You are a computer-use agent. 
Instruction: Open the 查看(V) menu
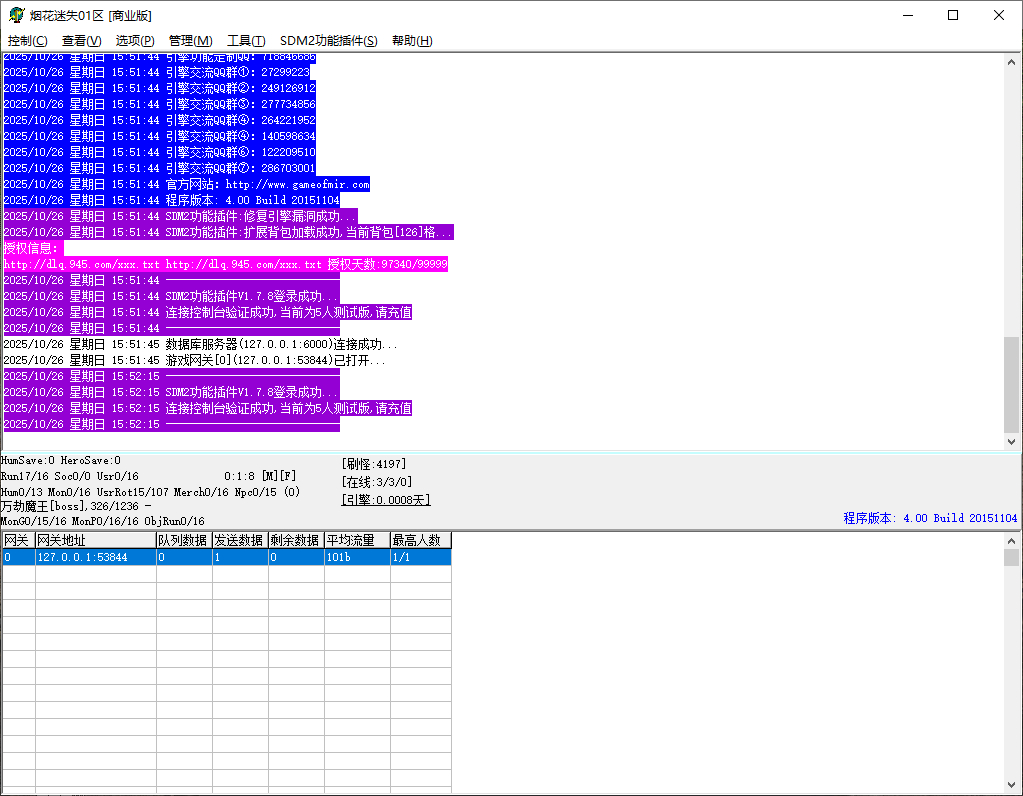(x=81, y=41)
